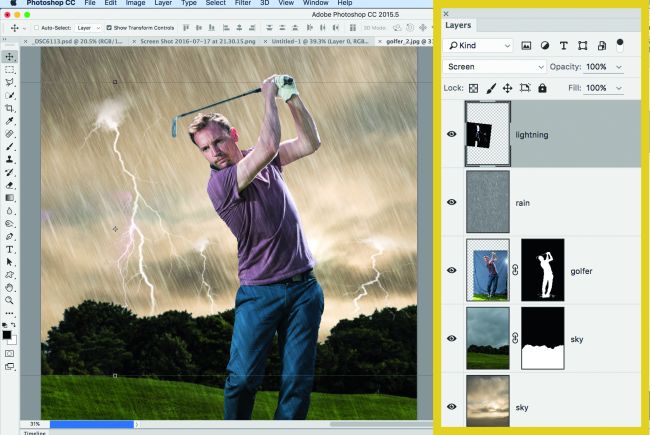Image resolution: width=650 pixels, height=435 pixels.
Task: Select the Lasso tool
Action: (9, 82)
